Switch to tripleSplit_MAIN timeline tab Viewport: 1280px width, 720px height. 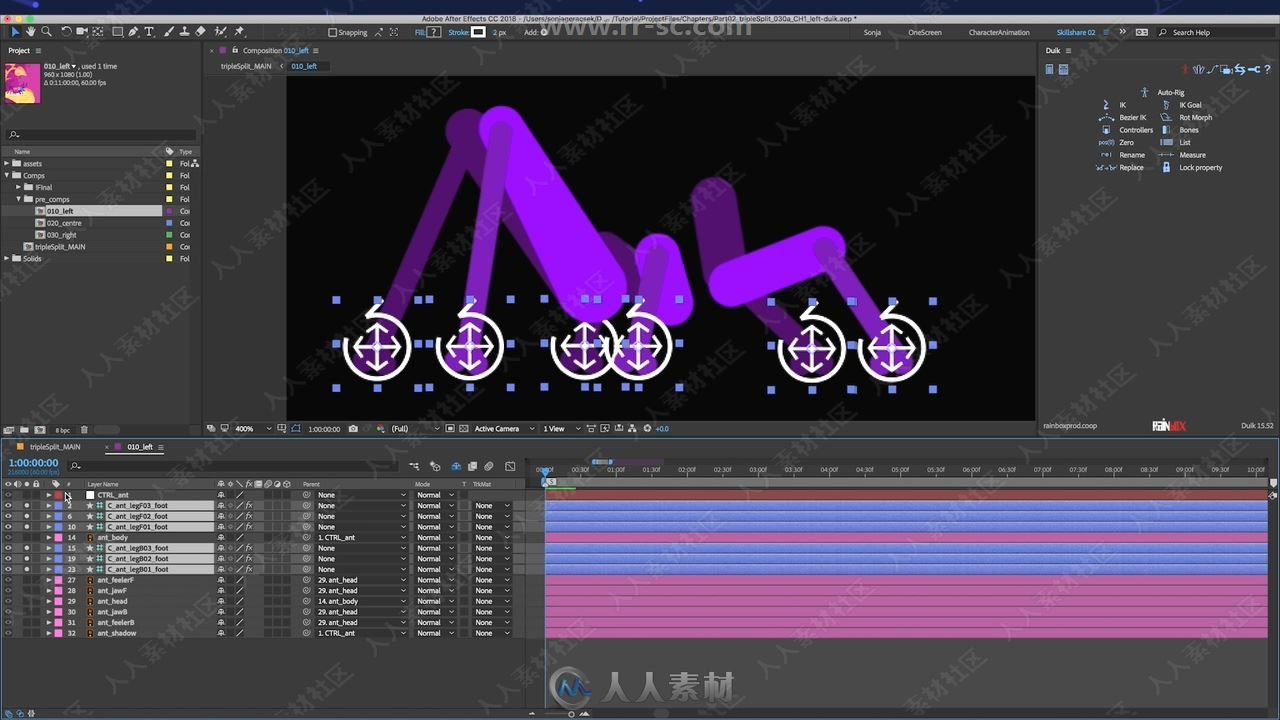tap(55, 447)
